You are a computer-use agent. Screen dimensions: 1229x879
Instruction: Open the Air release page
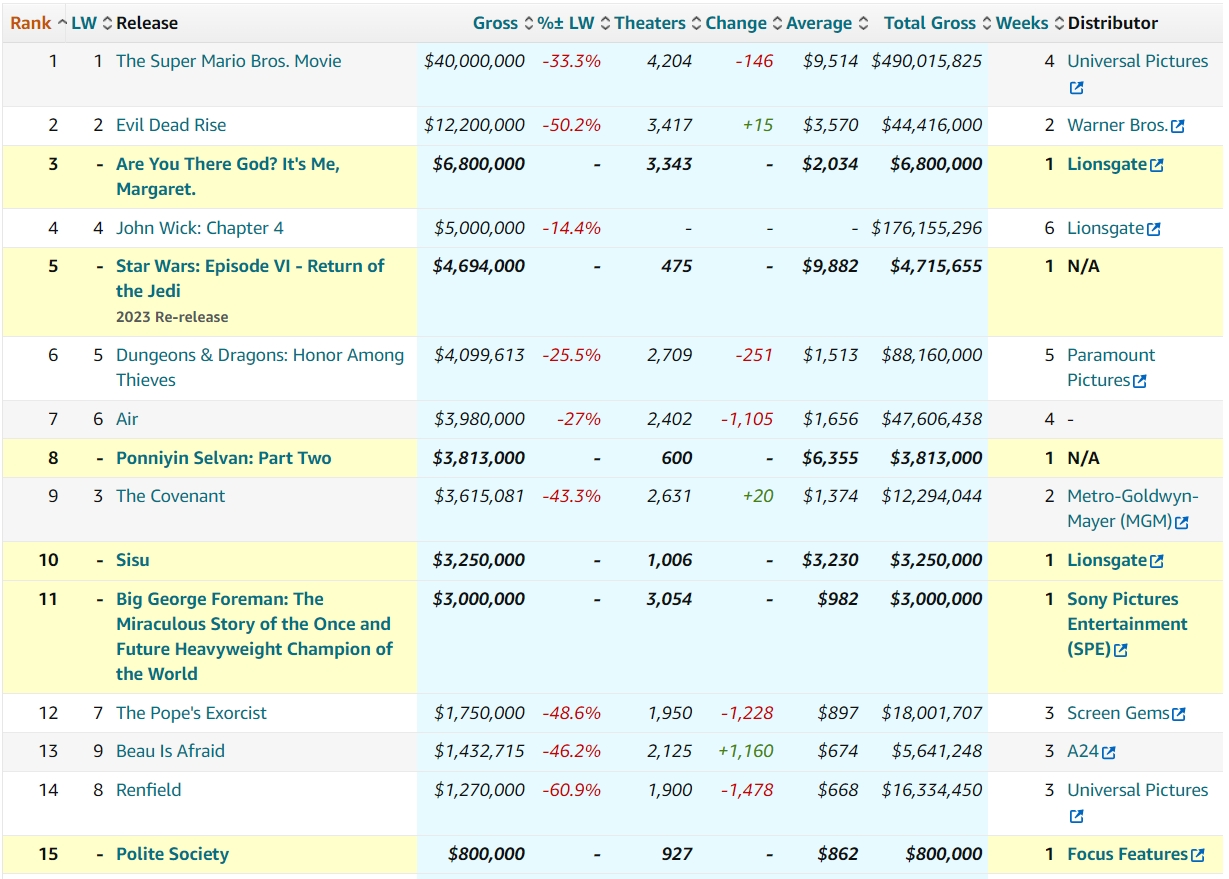[127, 419]
